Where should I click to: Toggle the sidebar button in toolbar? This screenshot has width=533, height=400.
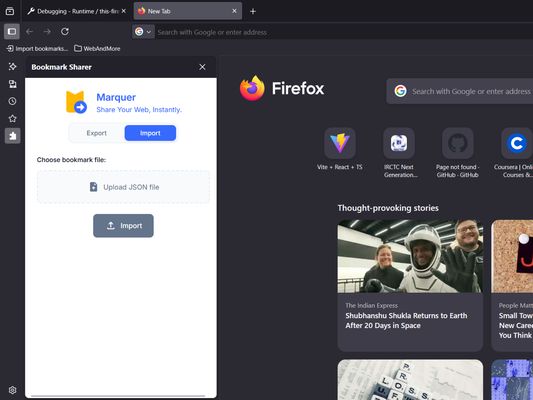click(12, 32)
